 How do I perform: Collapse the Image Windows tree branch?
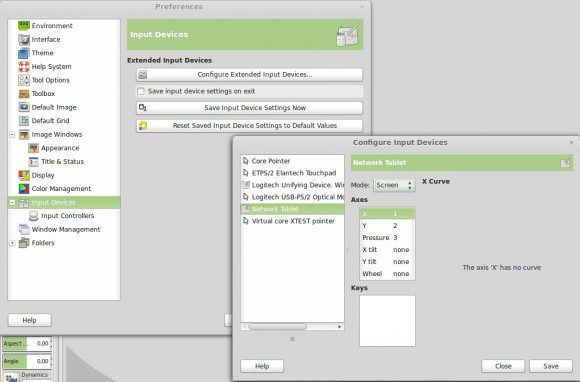12,134
